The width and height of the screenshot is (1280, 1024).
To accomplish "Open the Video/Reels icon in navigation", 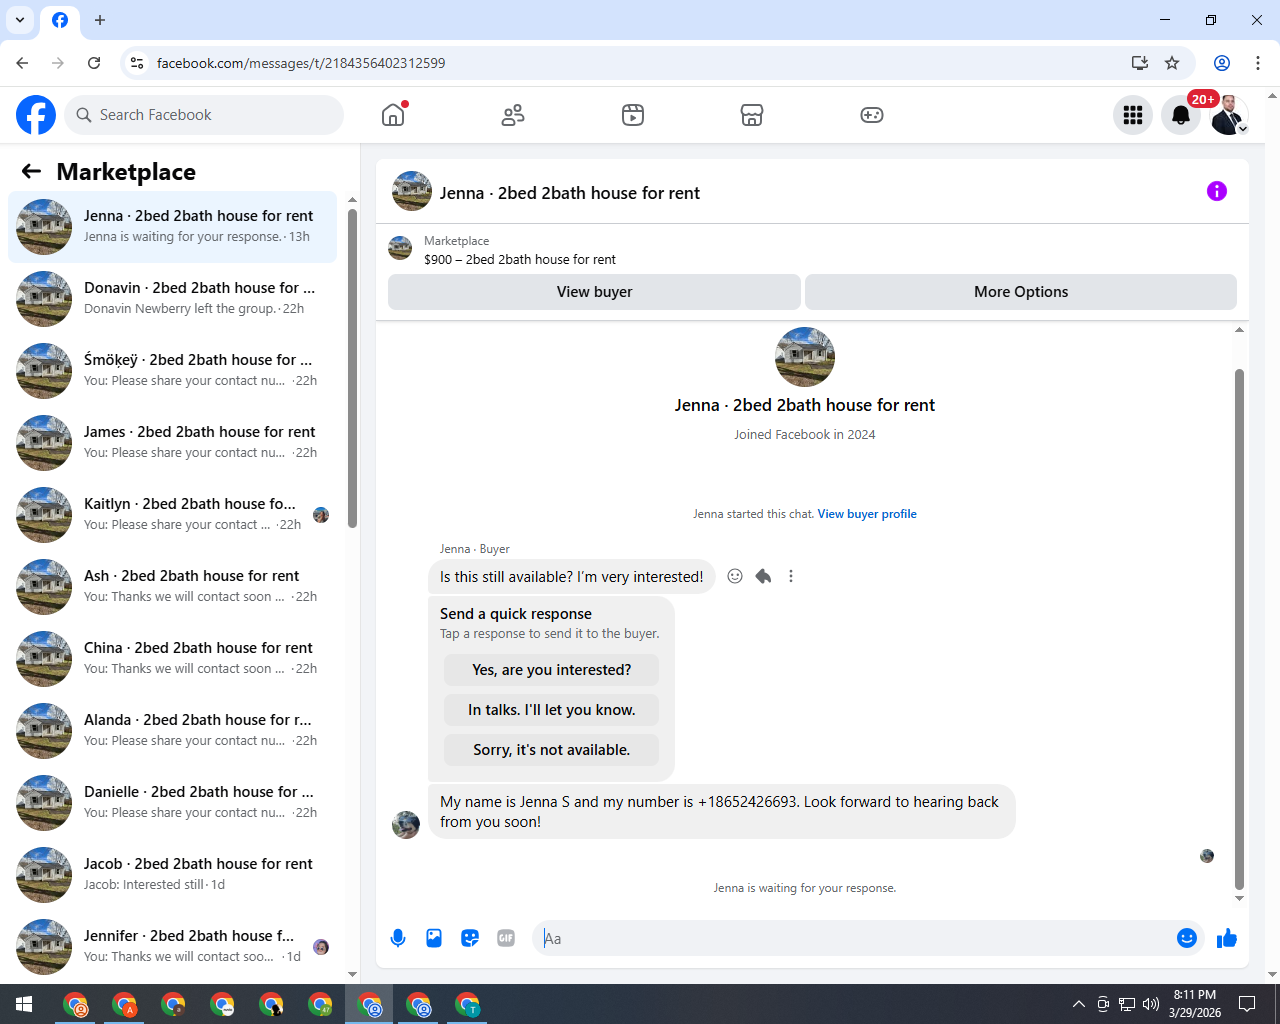I will pos(633,115).
